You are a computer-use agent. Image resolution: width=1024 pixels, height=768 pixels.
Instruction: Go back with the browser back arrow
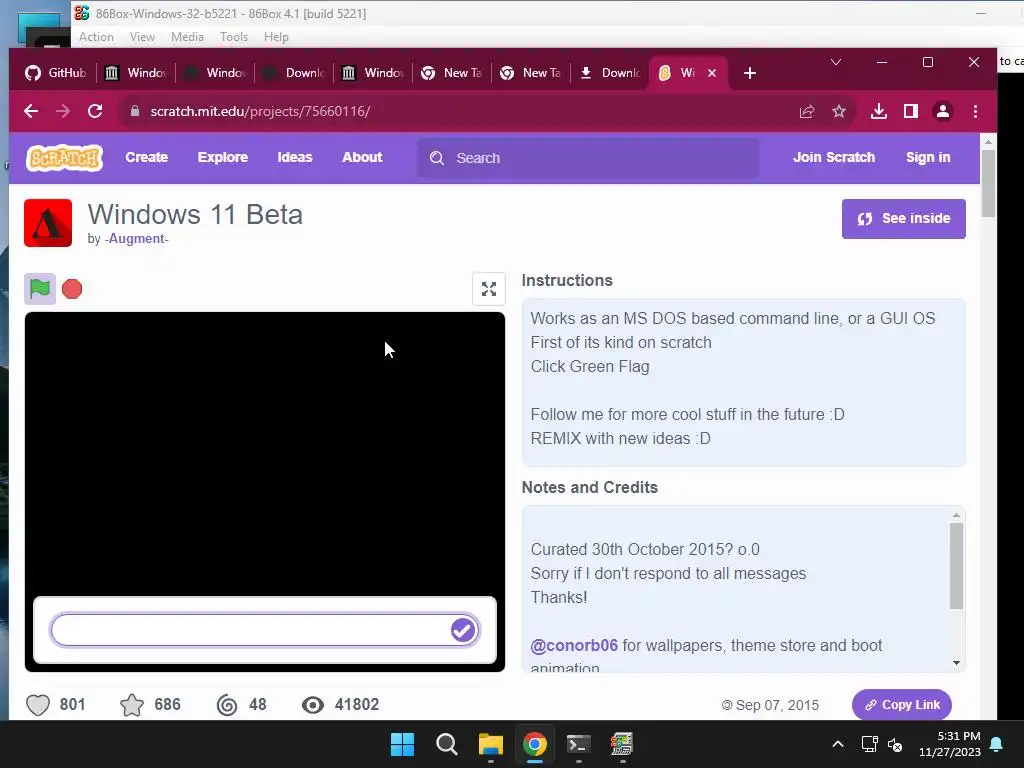[31, 111]
